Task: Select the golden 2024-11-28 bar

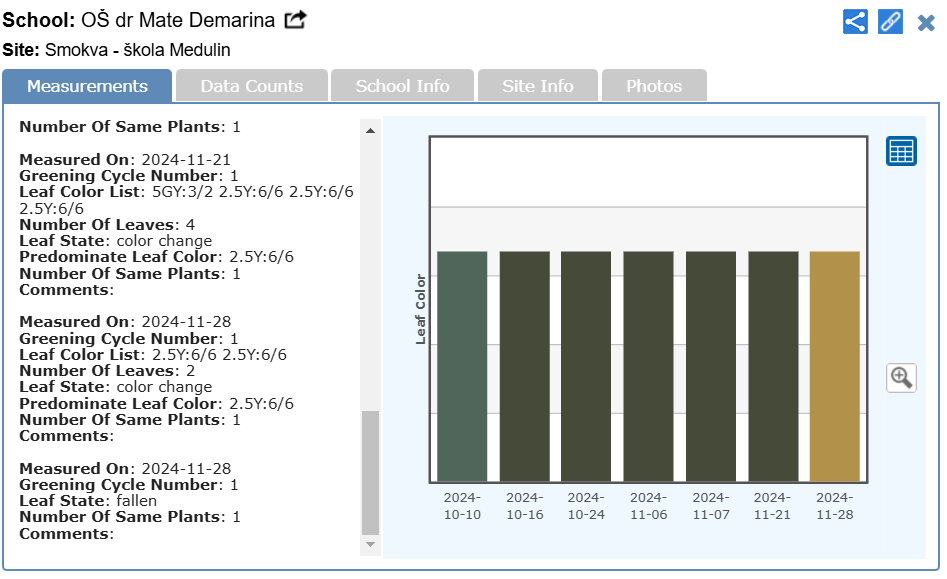Action: [834, 366]
